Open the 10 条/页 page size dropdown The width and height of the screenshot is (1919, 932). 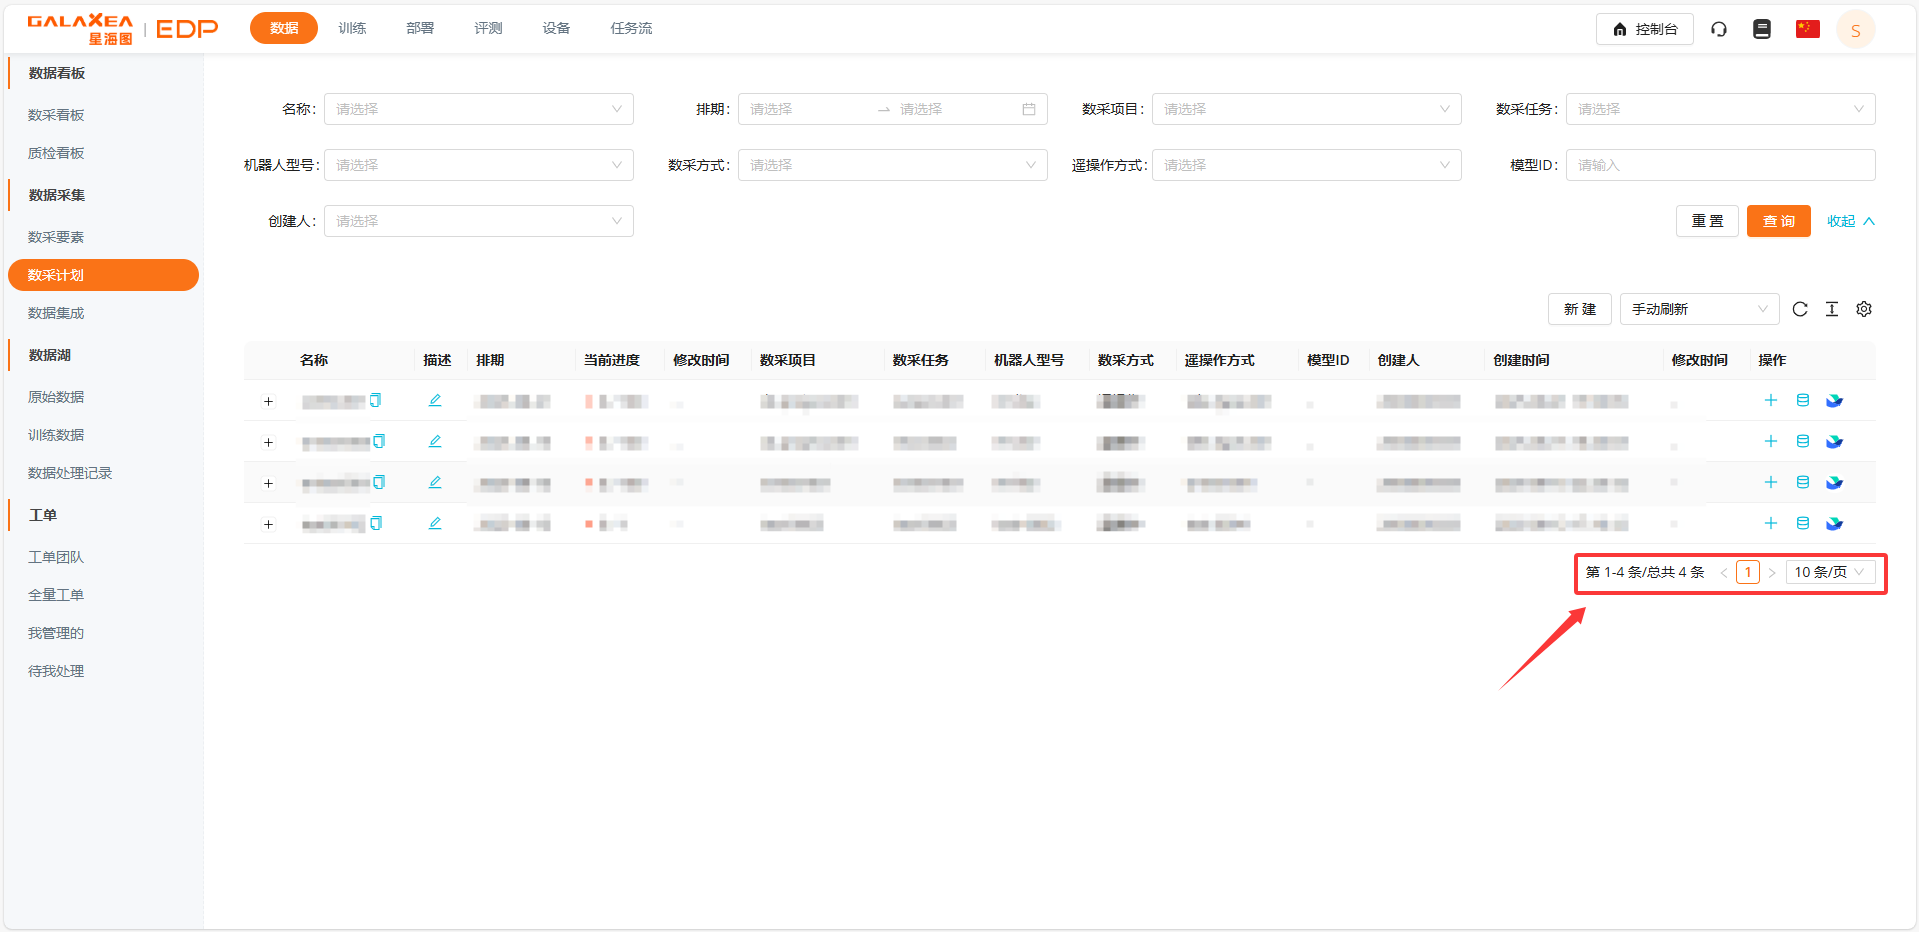1831,571
